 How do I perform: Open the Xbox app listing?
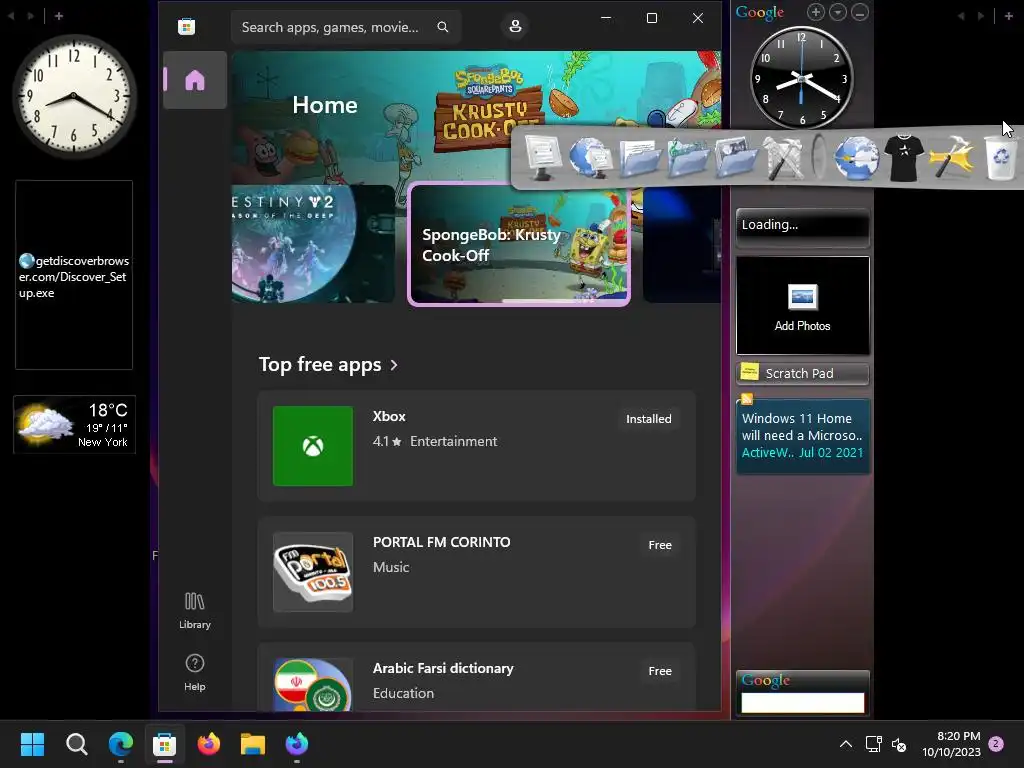point(476,446)
